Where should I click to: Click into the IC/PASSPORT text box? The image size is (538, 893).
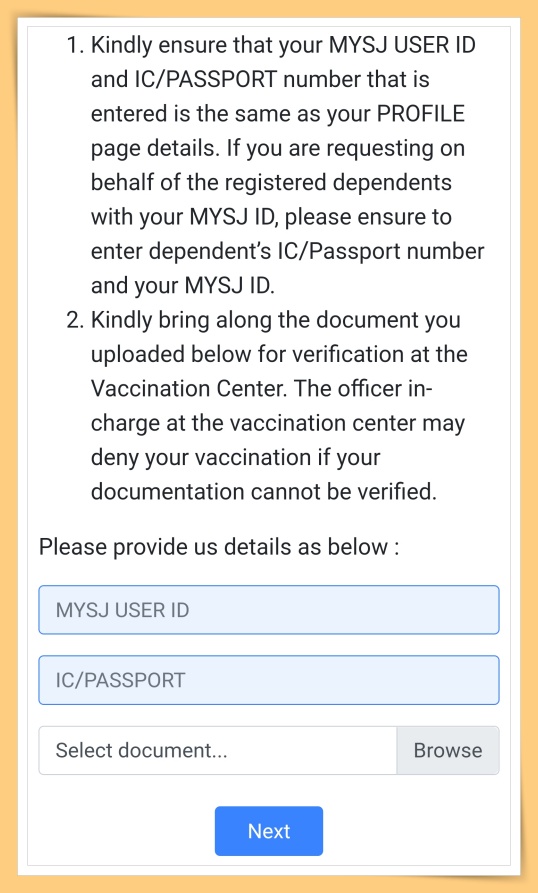(269, 680)
